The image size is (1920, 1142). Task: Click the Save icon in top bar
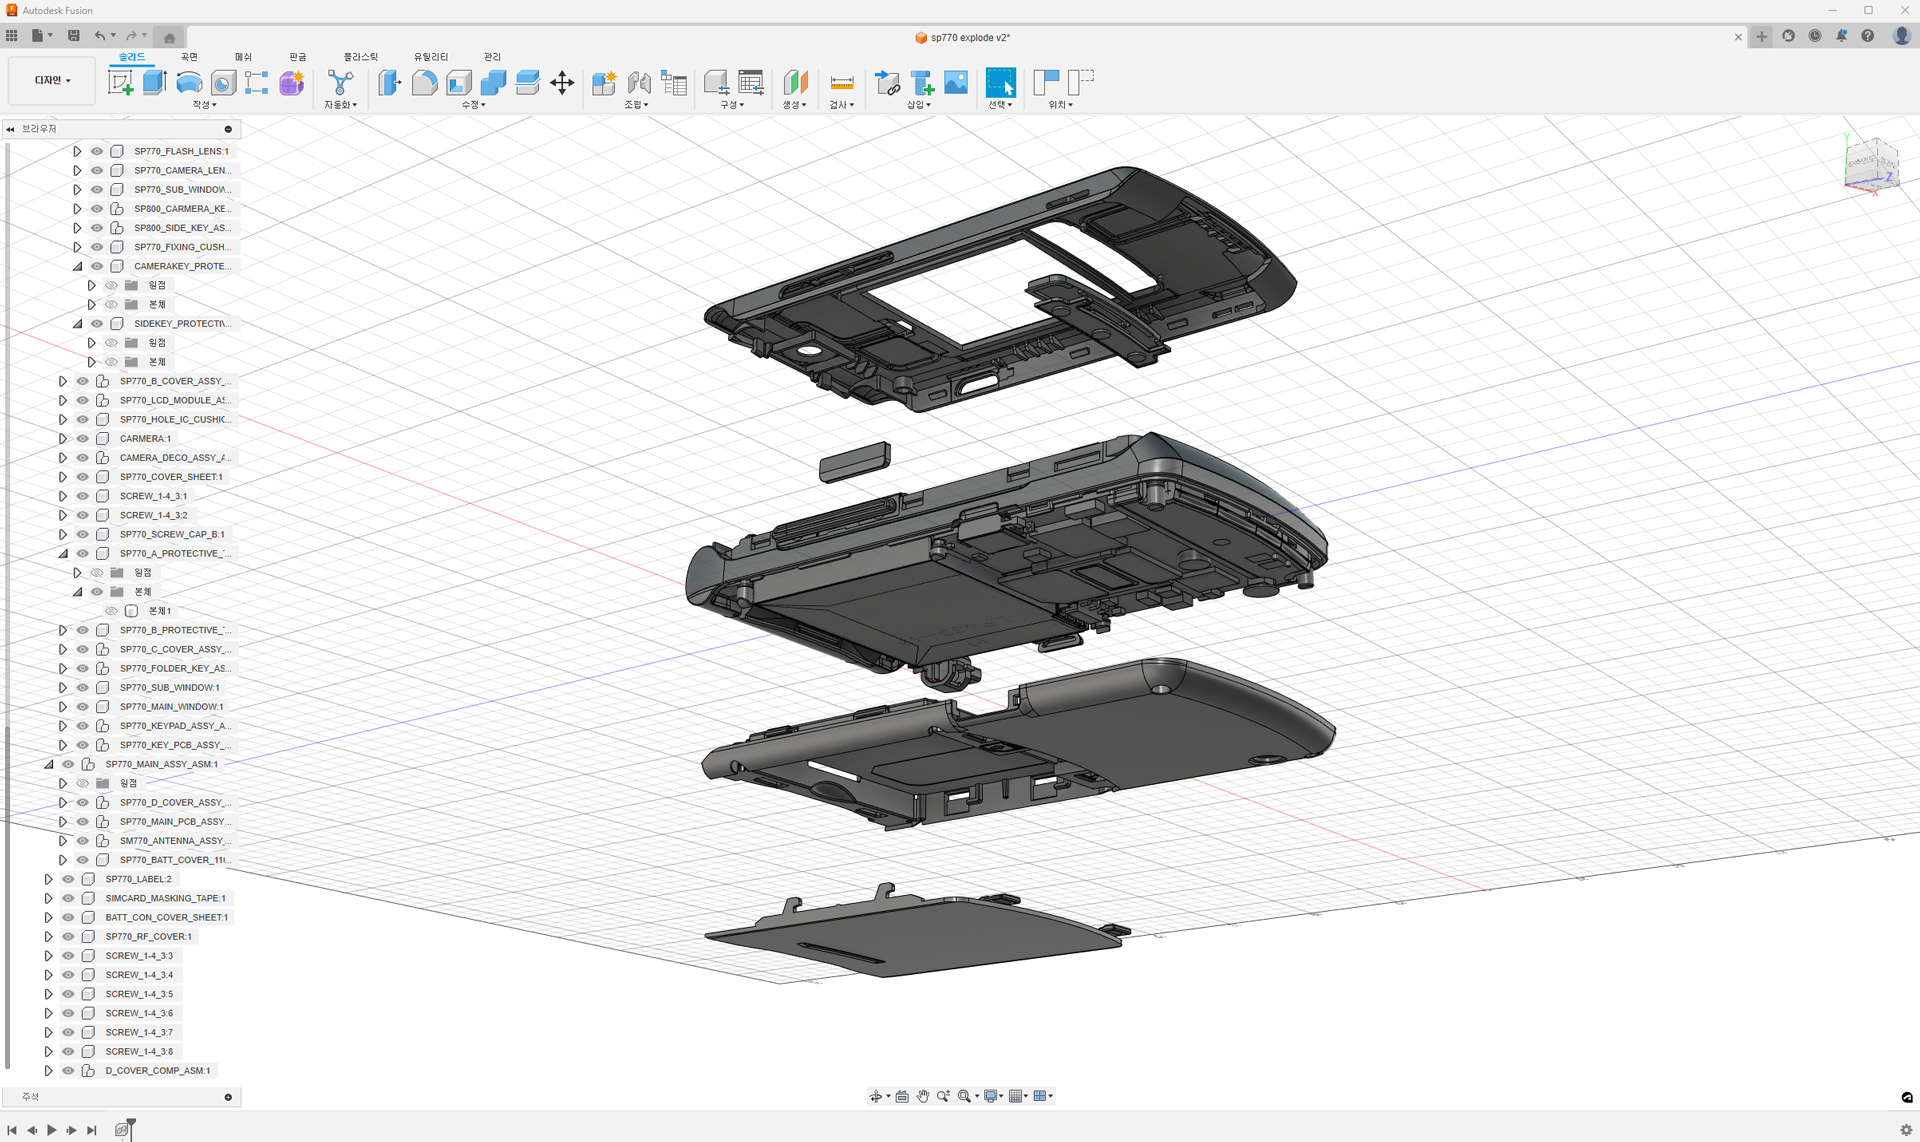(x=73, y=36)
